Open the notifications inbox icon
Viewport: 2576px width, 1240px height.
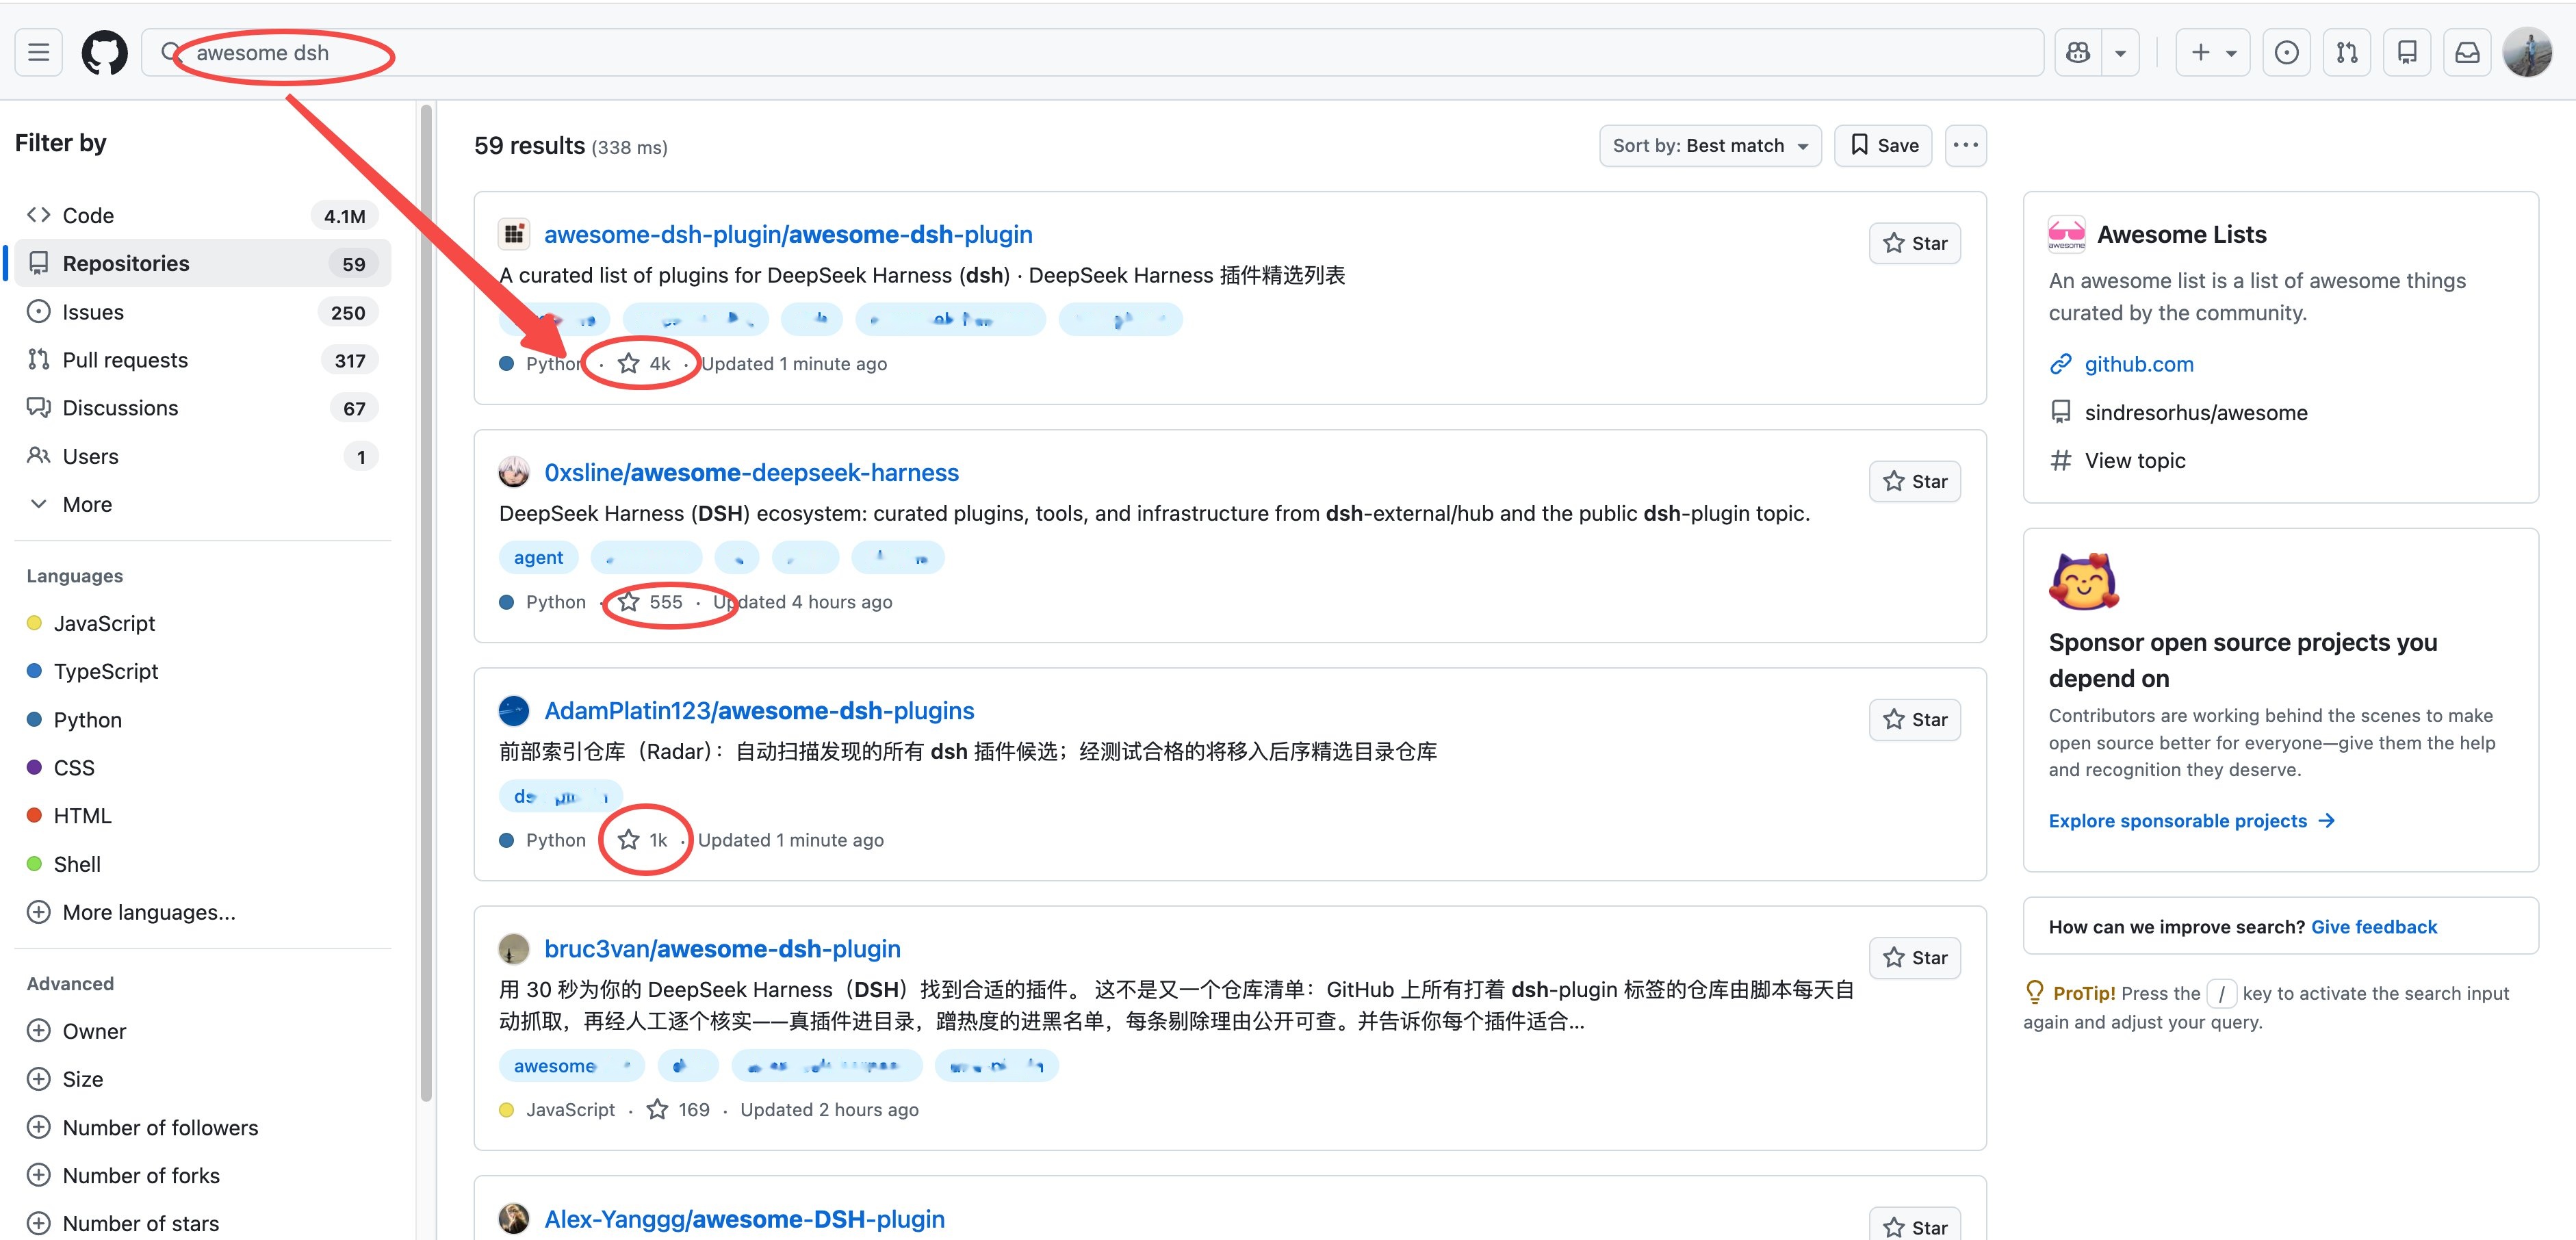tap(2467, 52)
